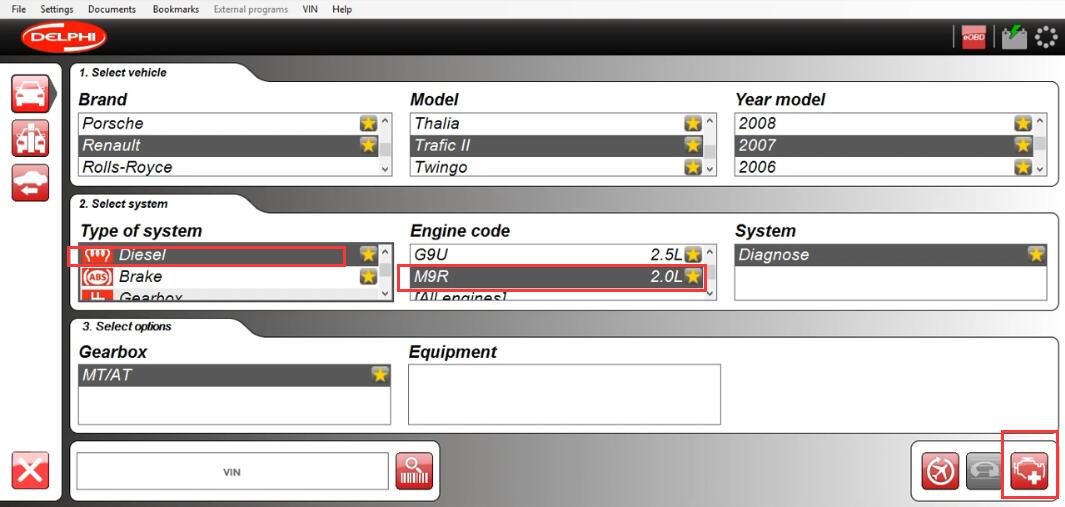The height and width of the screenshot is (507, 1065).
Task: Select Diesel type of system
Action: pos(229,255)
